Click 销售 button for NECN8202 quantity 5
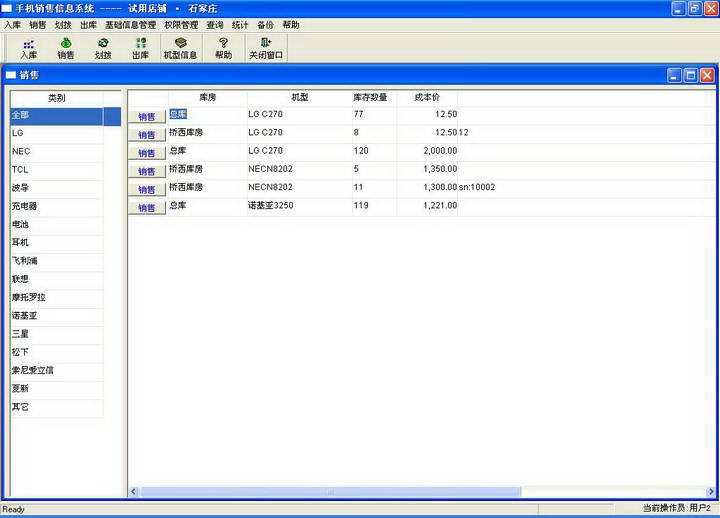Viewport: 720px width, 518px height. click(146, 171)
